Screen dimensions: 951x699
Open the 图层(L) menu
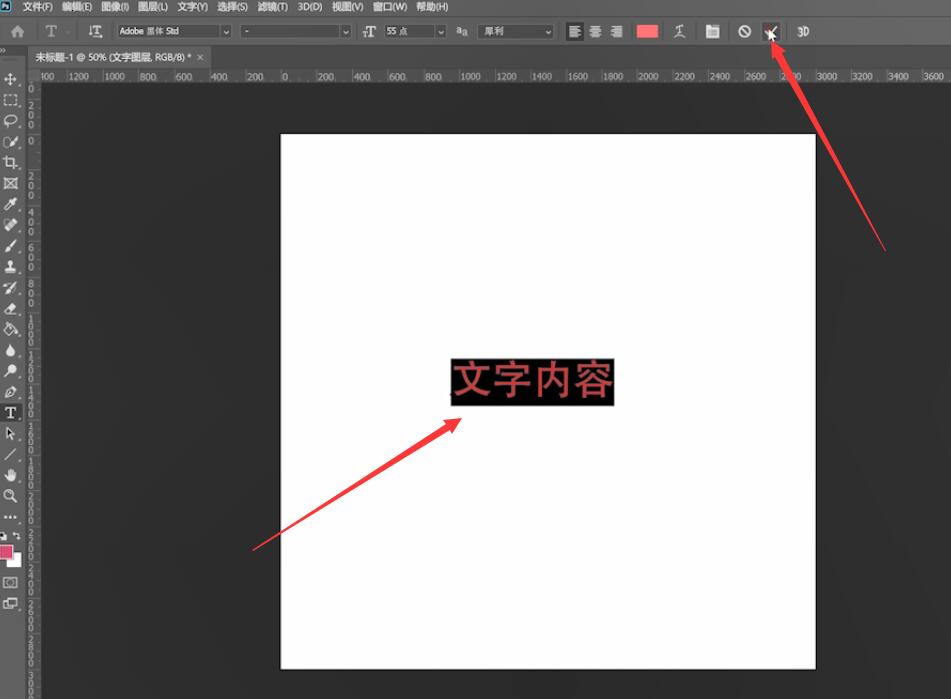pyautogui.click(x=153, y=7)
